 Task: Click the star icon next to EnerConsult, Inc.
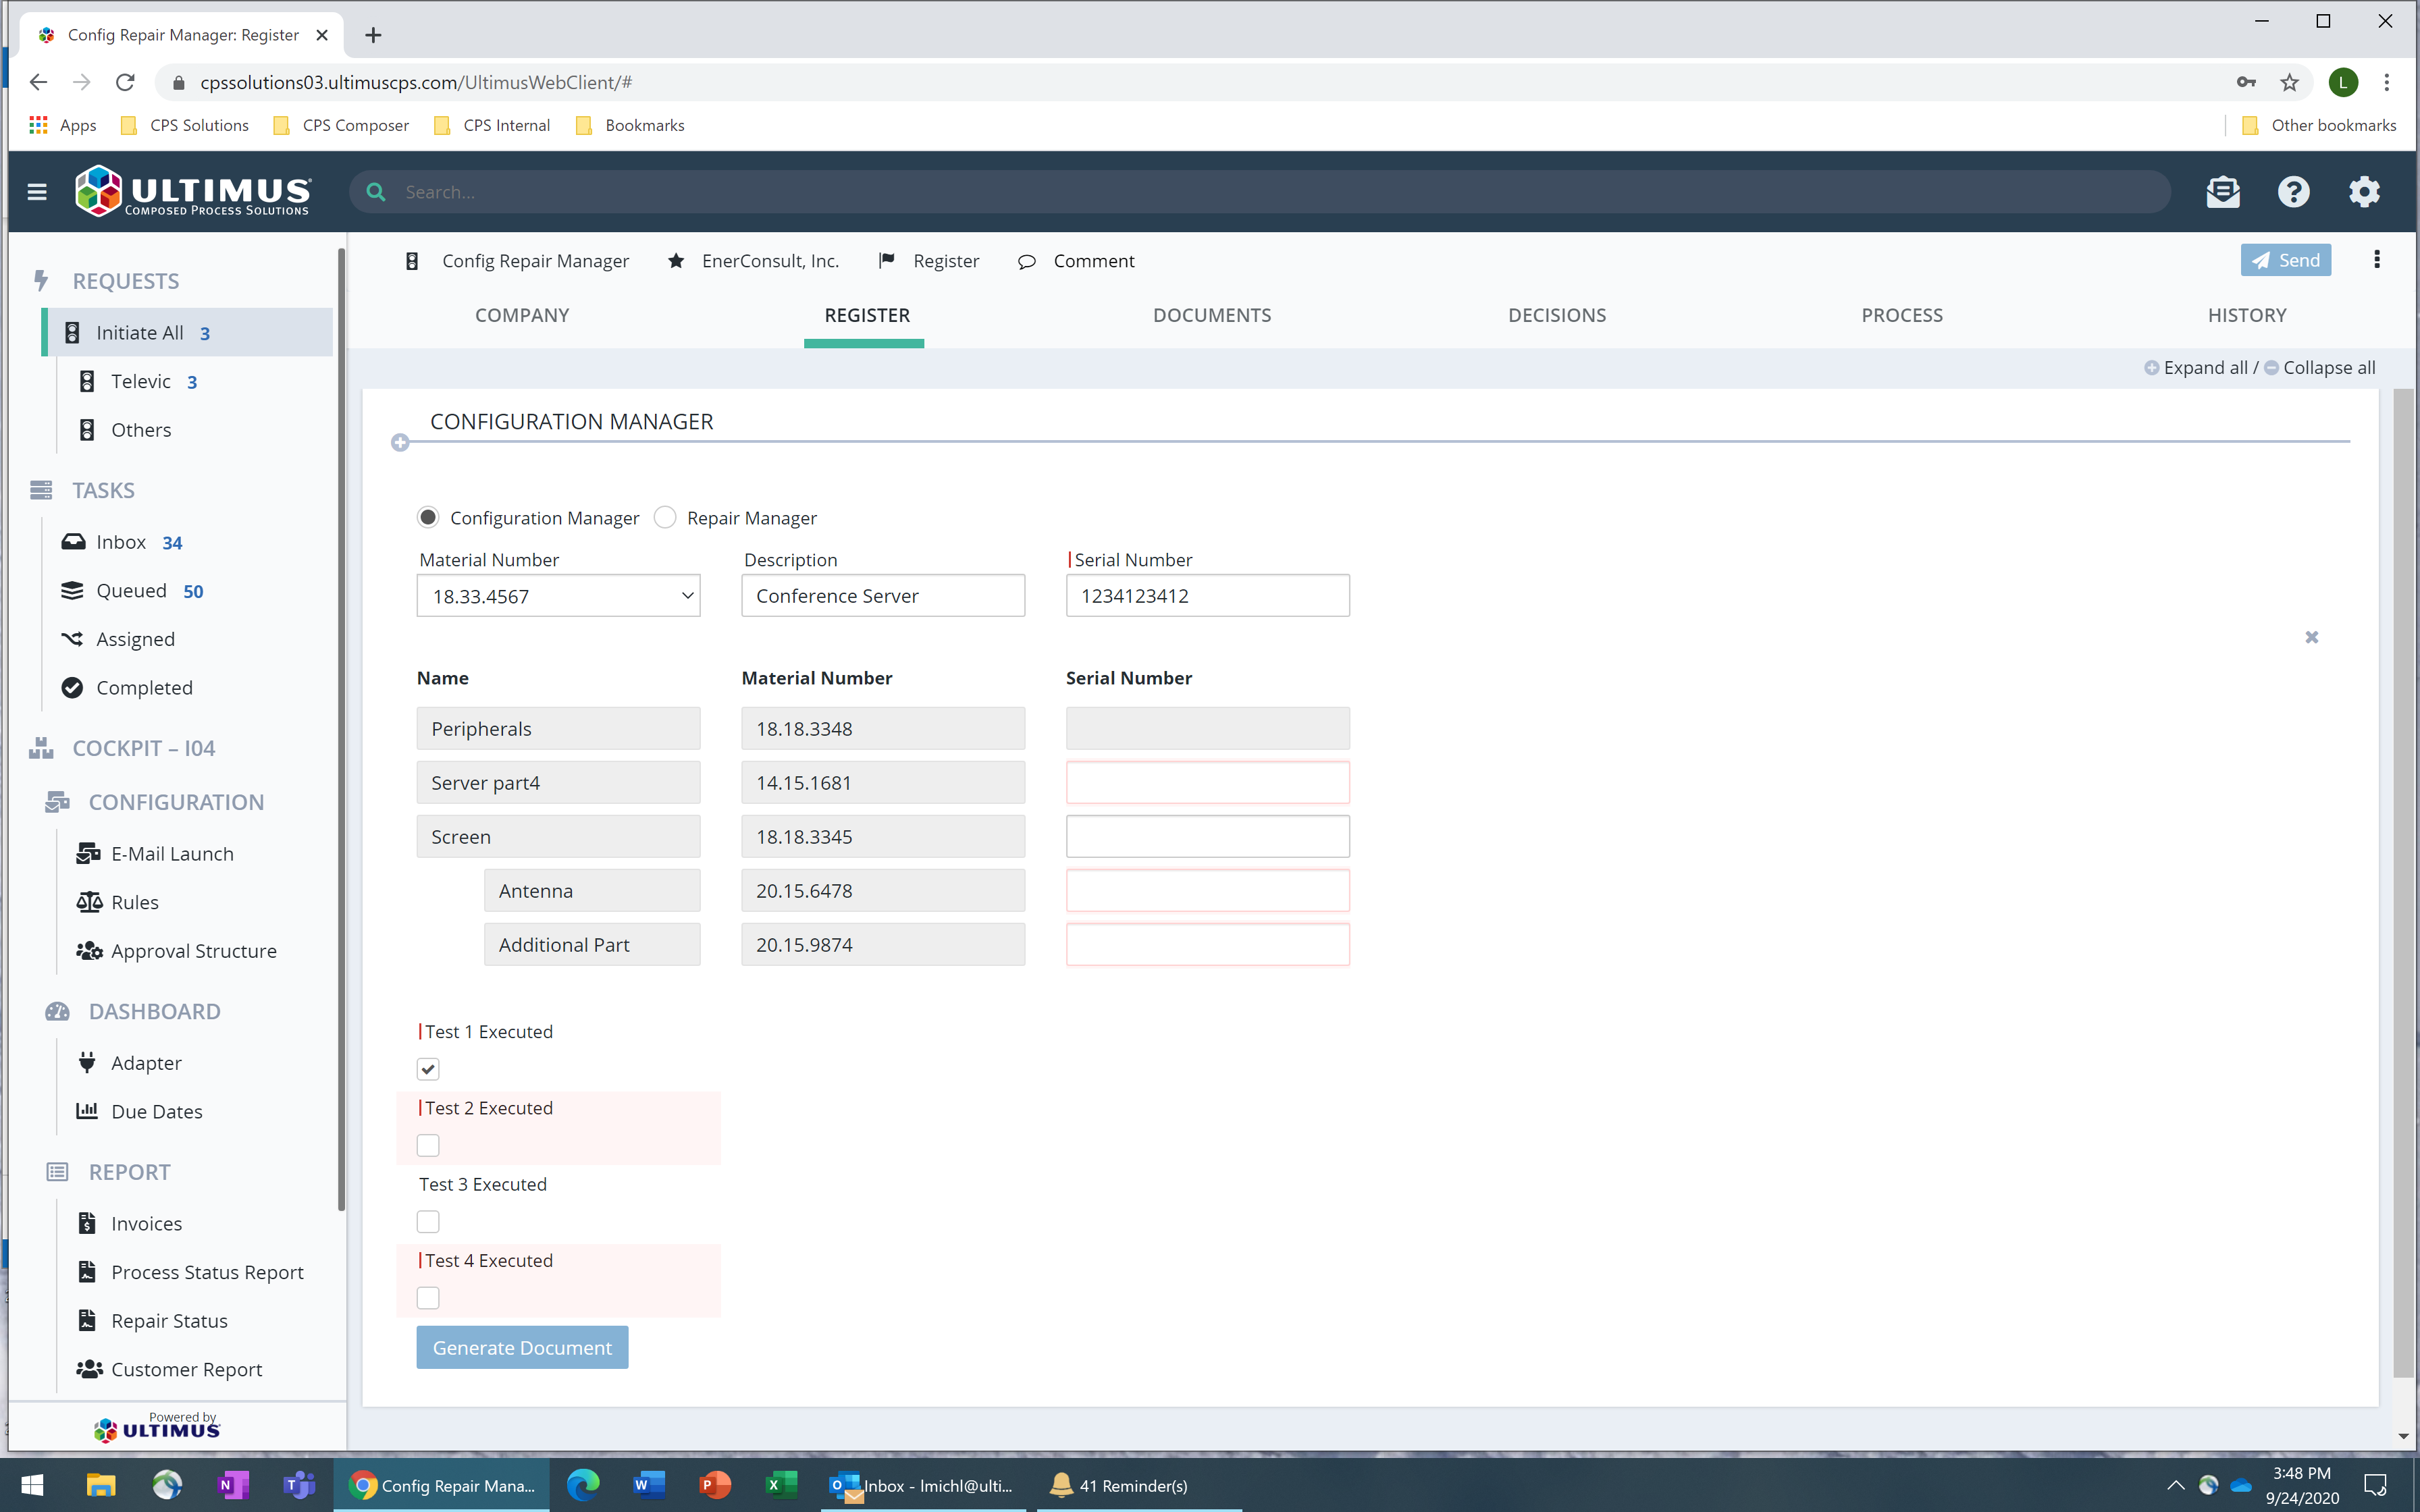click(676, 261)
